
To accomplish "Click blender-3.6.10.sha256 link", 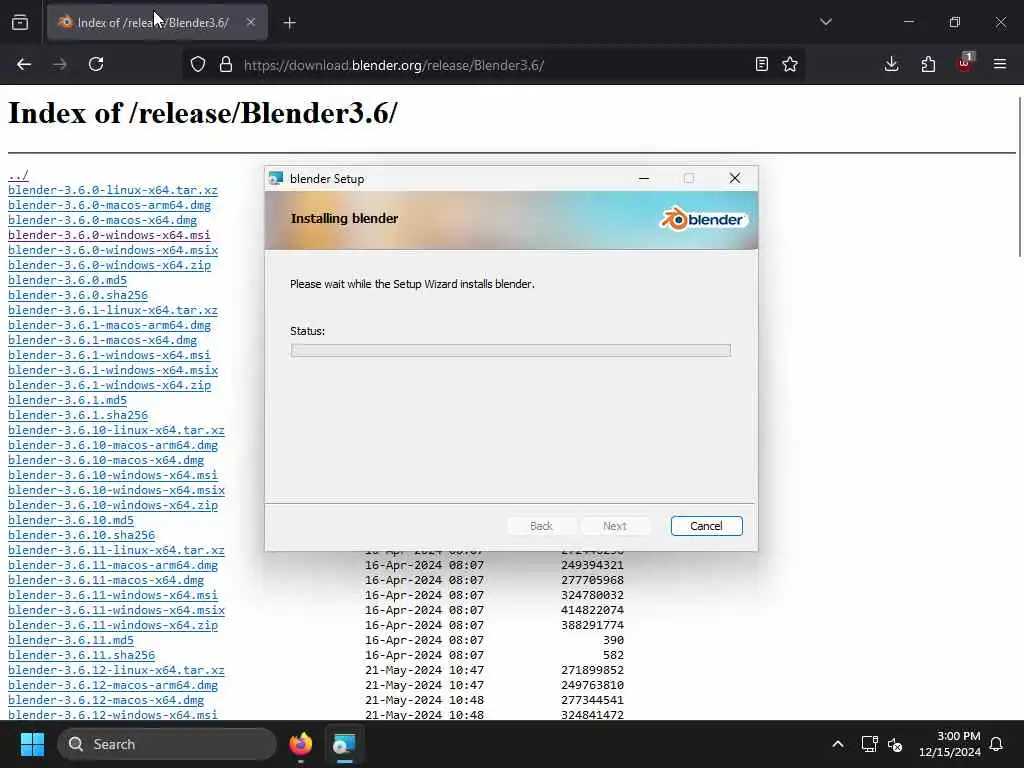I will [82, 536].
